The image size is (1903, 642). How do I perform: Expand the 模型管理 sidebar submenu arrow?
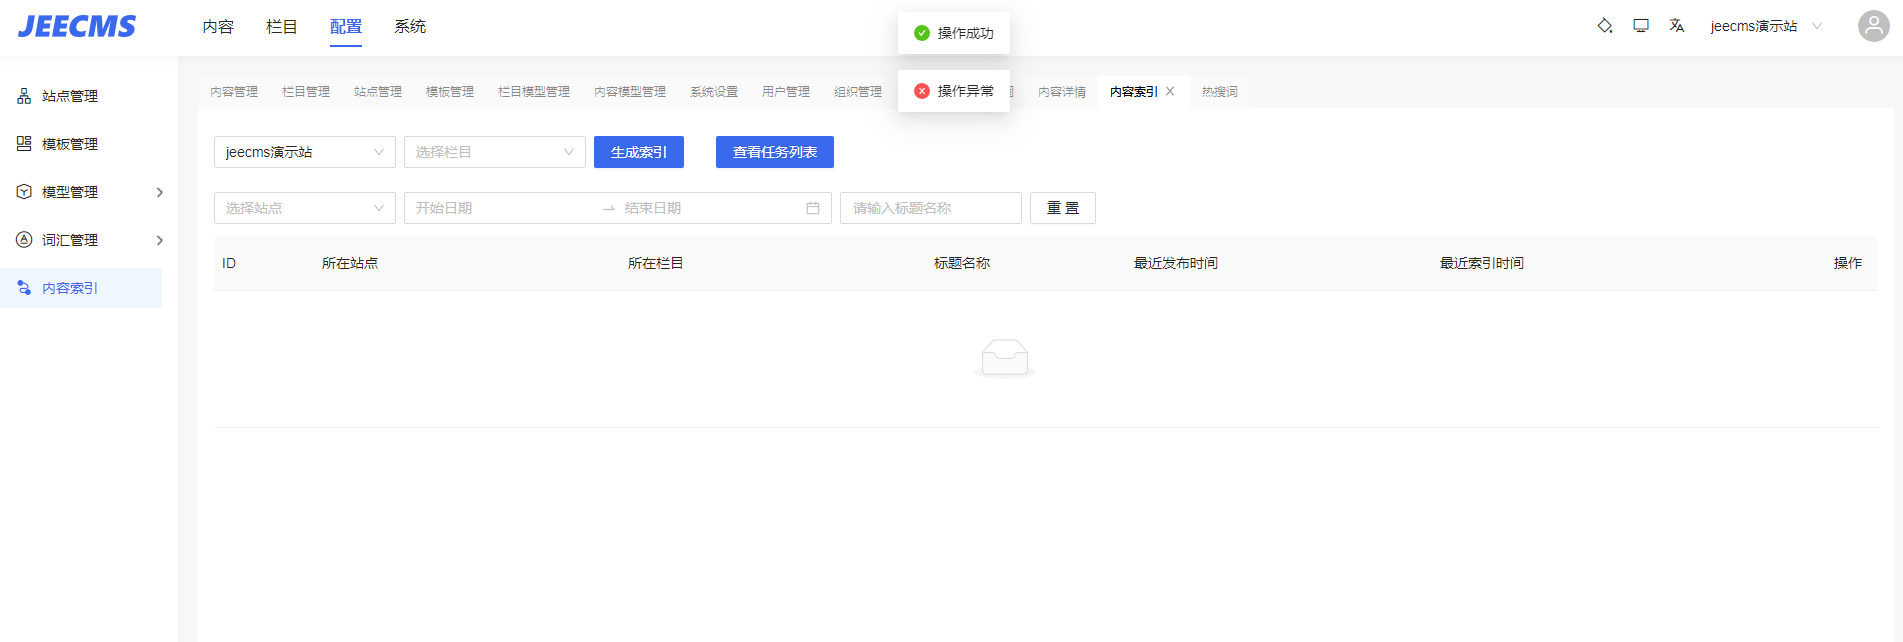pos(159,192)
